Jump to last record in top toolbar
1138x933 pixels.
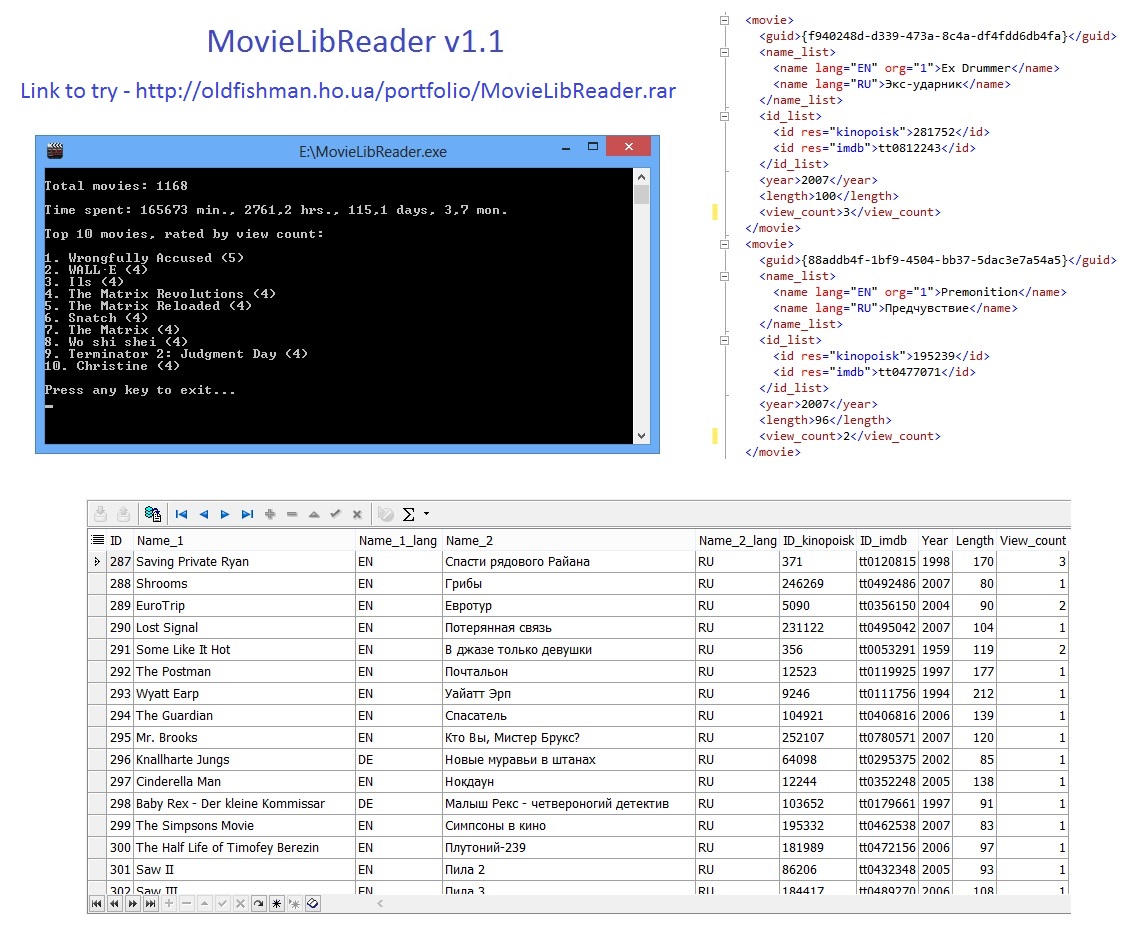click(247, 514)
